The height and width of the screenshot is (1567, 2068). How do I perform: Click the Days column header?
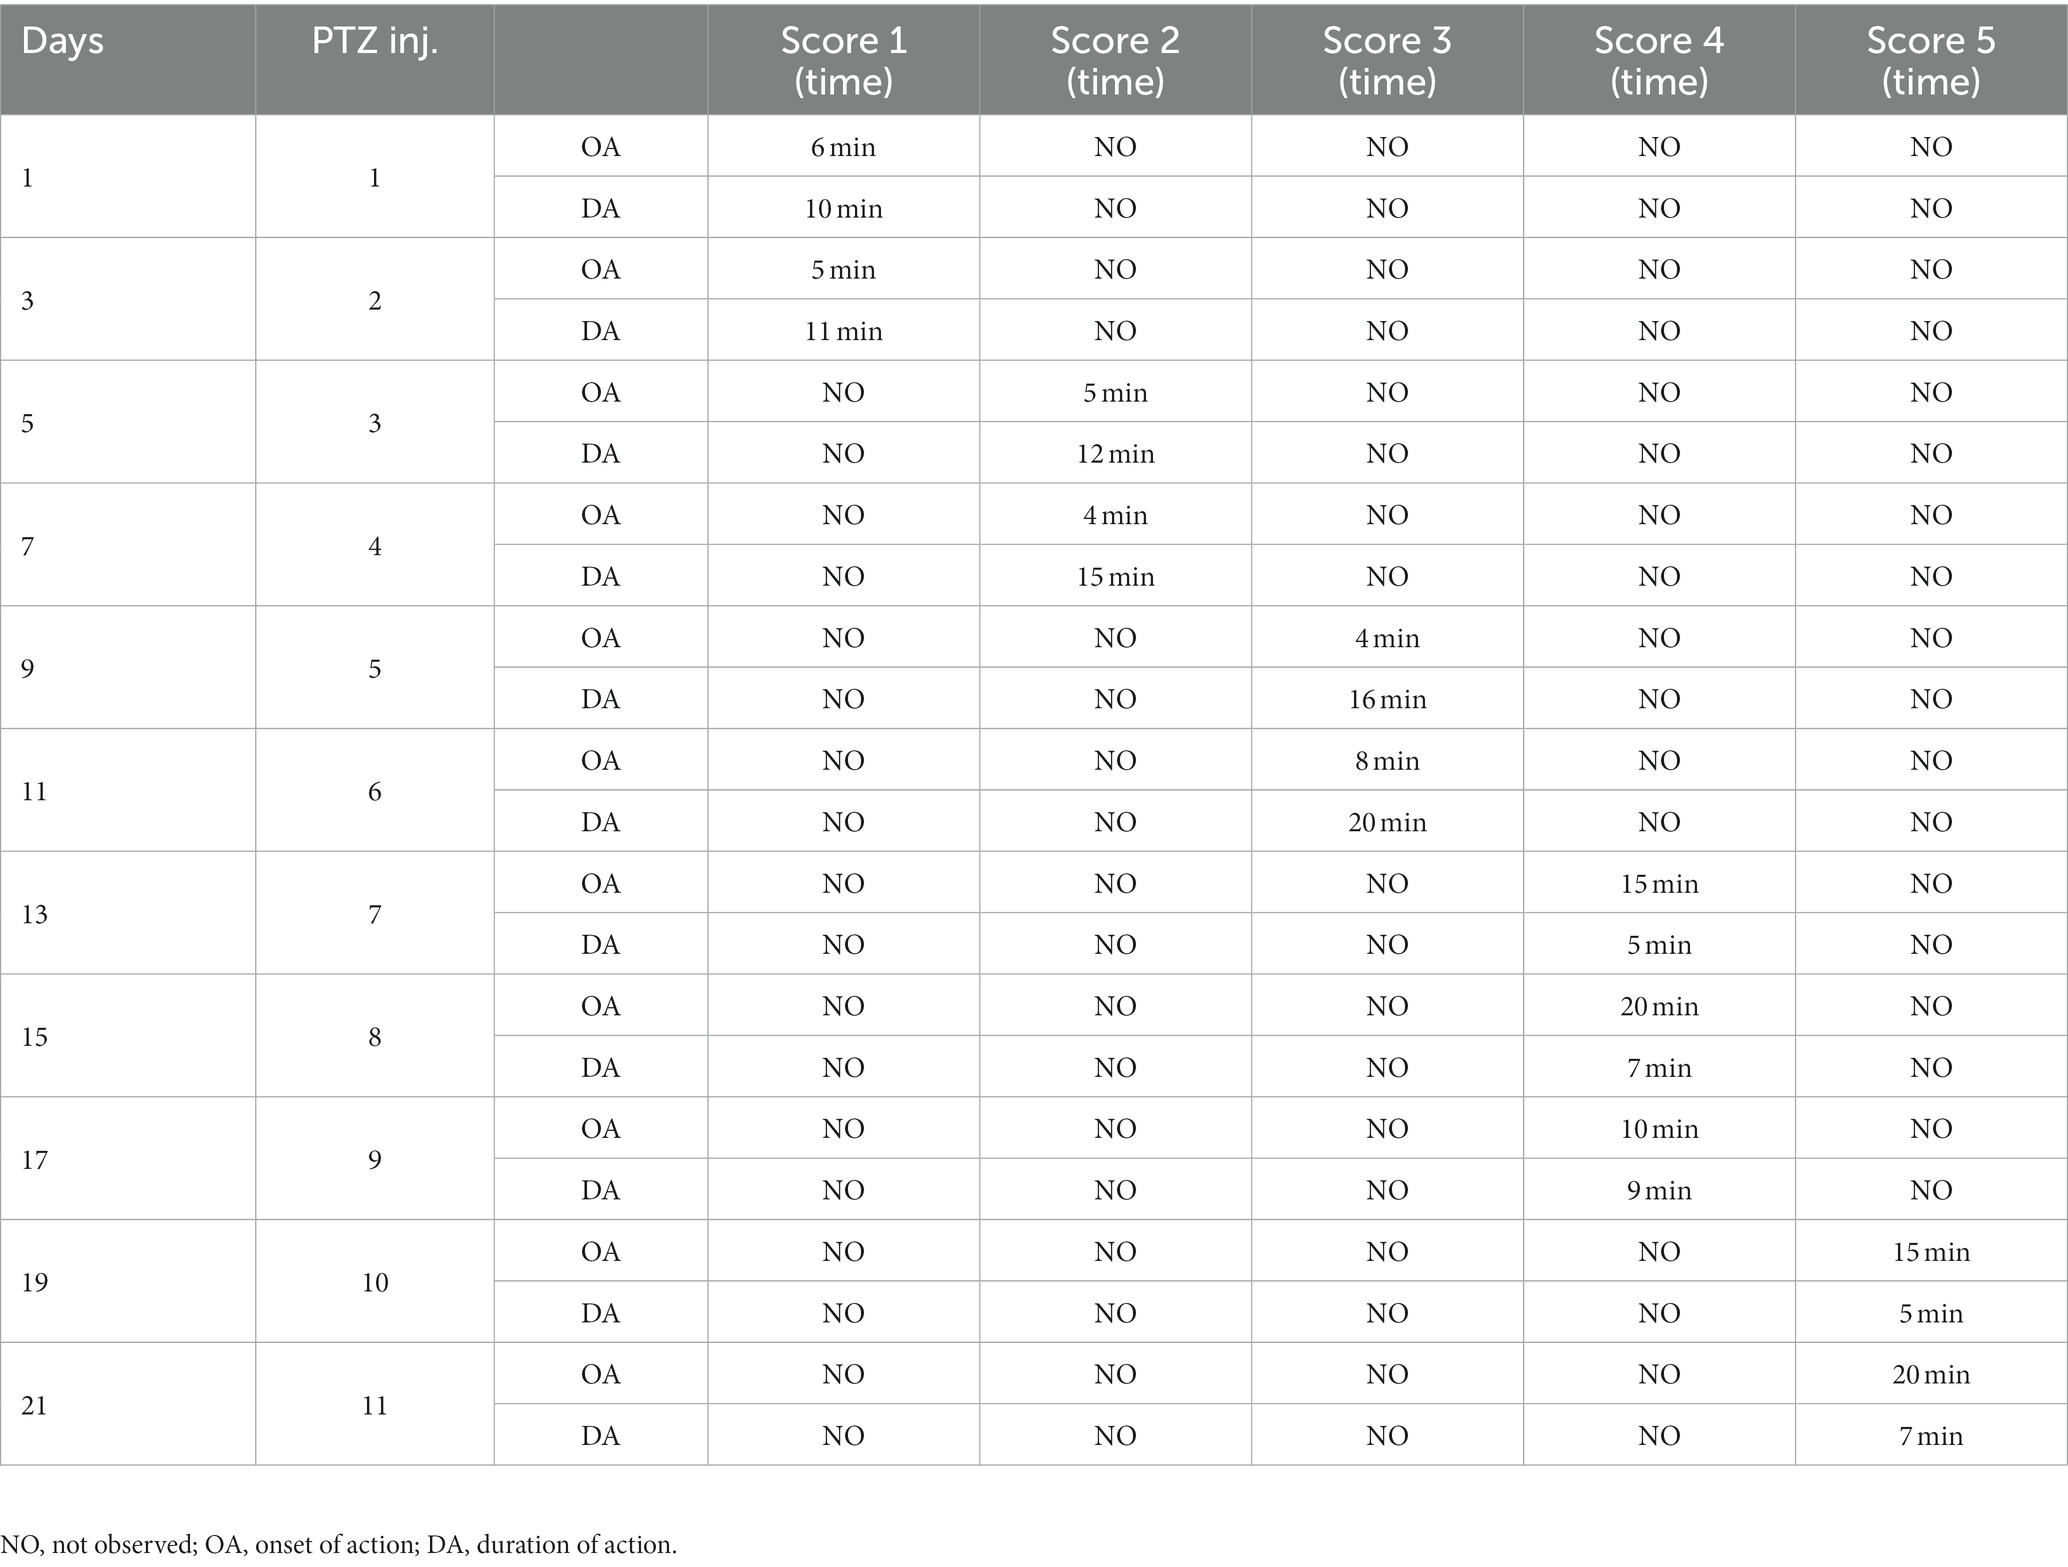coord(62,41)
